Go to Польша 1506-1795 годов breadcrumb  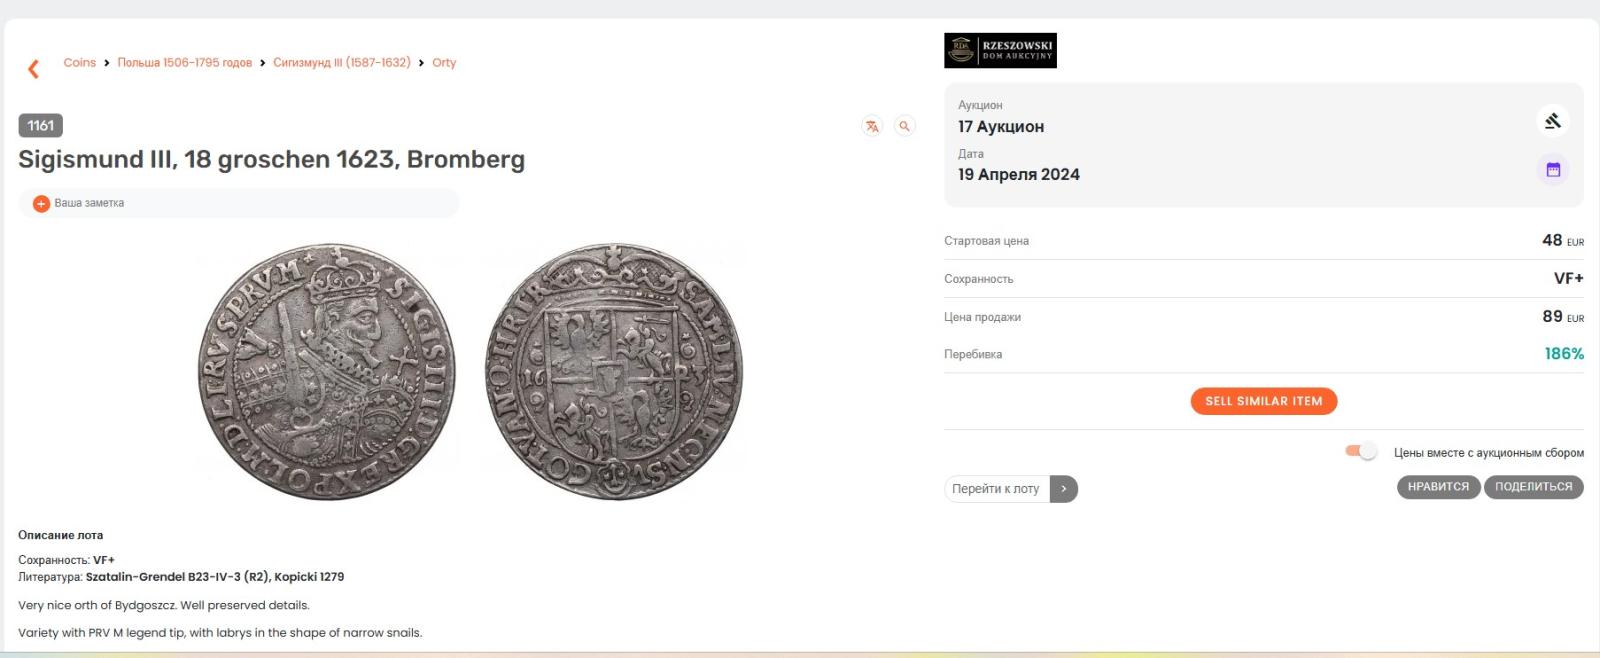(x=185, y=62)
